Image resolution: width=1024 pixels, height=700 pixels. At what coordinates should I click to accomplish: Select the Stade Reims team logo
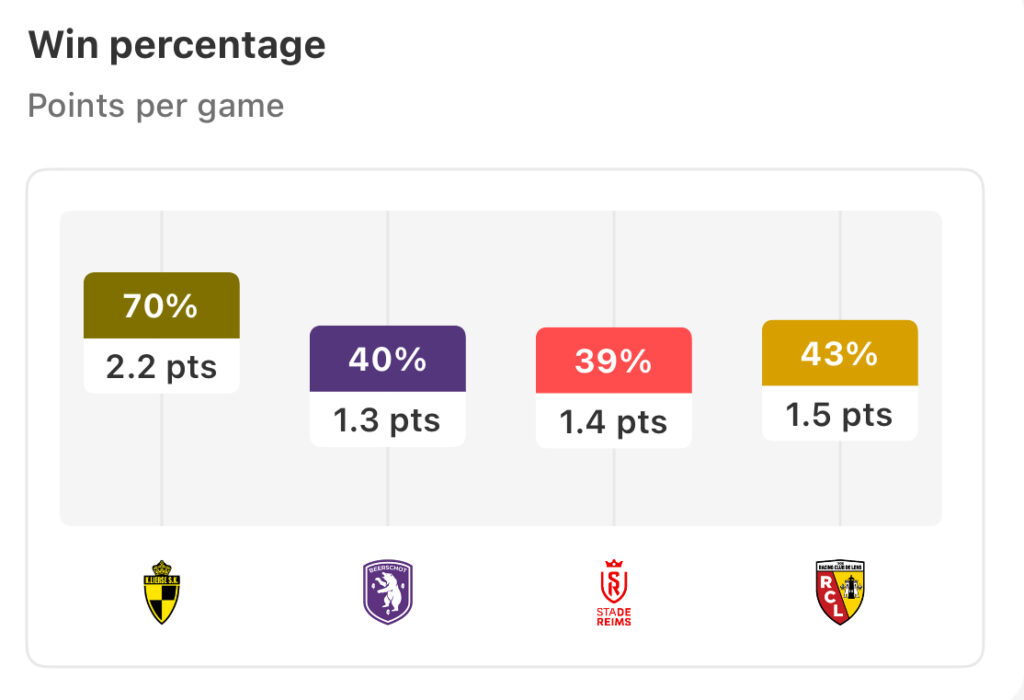tap(614, 592)
